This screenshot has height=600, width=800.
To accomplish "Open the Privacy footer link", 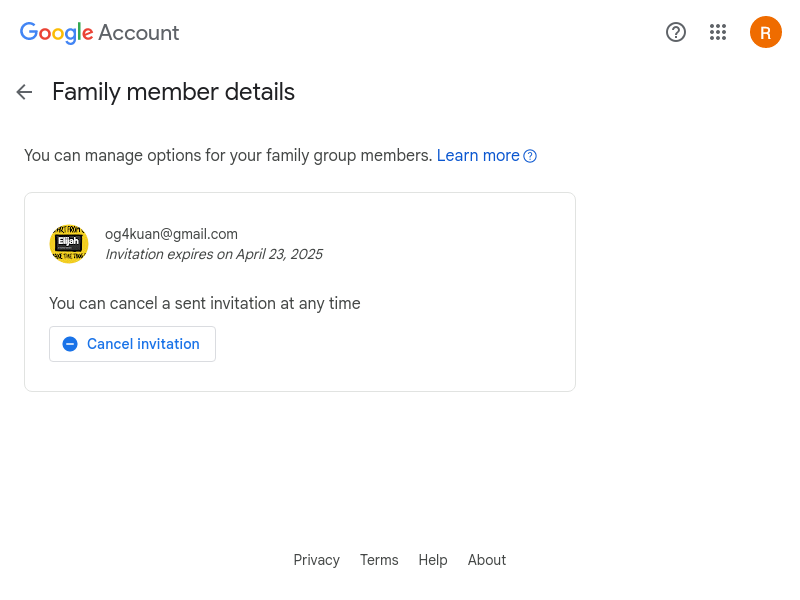I will click(316, 560).
